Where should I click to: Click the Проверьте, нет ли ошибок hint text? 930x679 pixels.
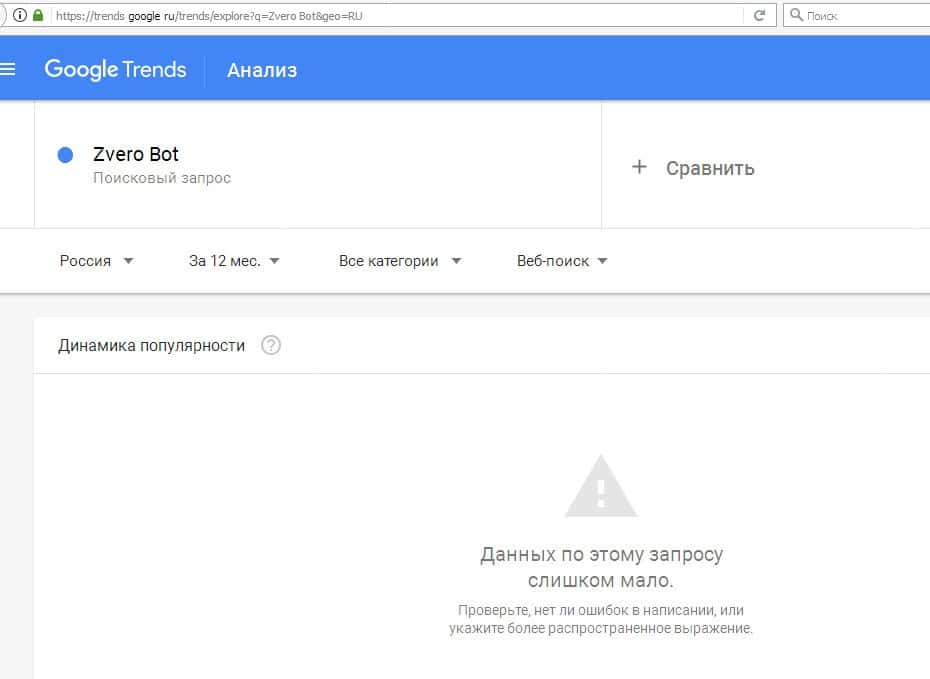601,619
